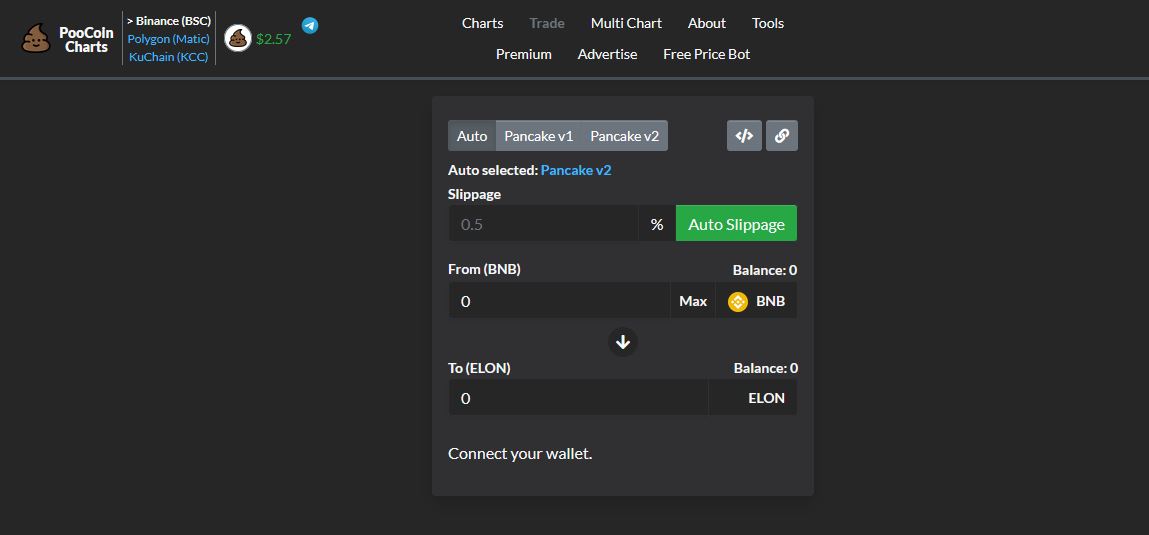Focus the Slippage percentage input field

click(x=543, y=224)
